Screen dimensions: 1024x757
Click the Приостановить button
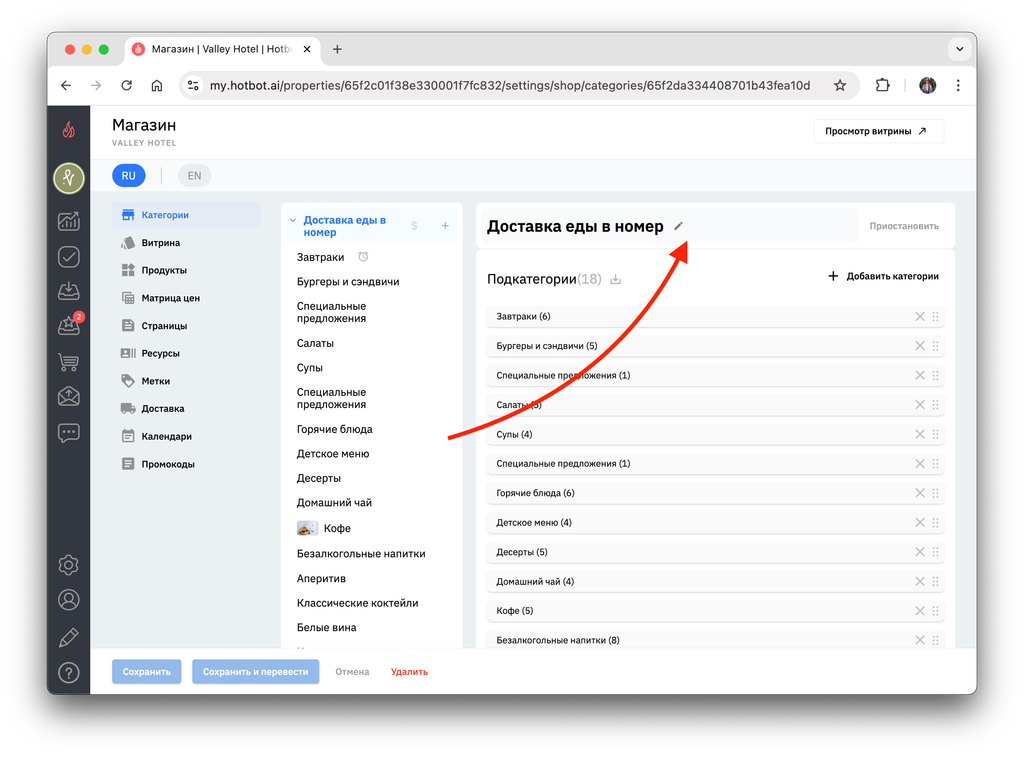[904, 226]
